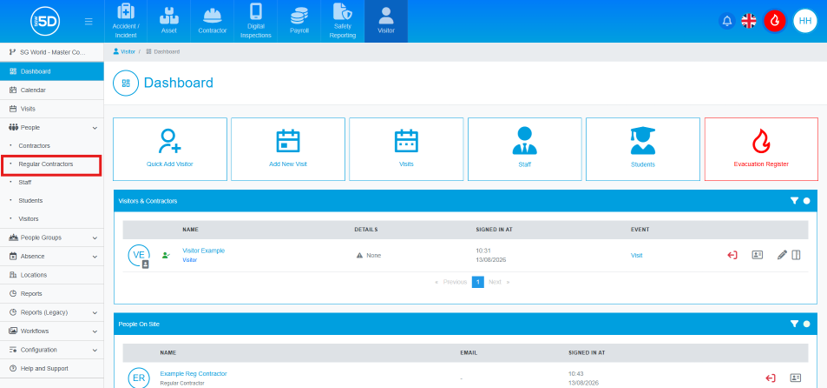Click the Next pagination button
Viewport: 827px width, 388px height.
point(498,282)
